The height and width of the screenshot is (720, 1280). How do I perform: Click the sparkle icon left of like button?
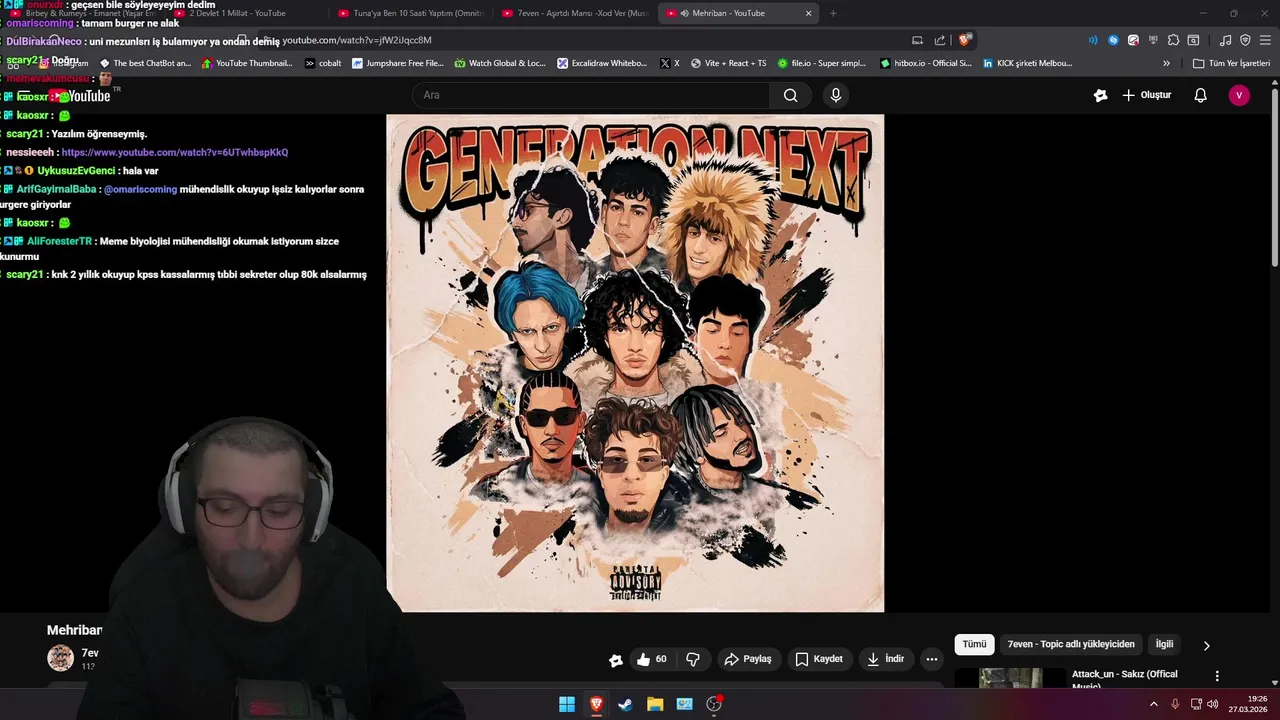point(616,659)
